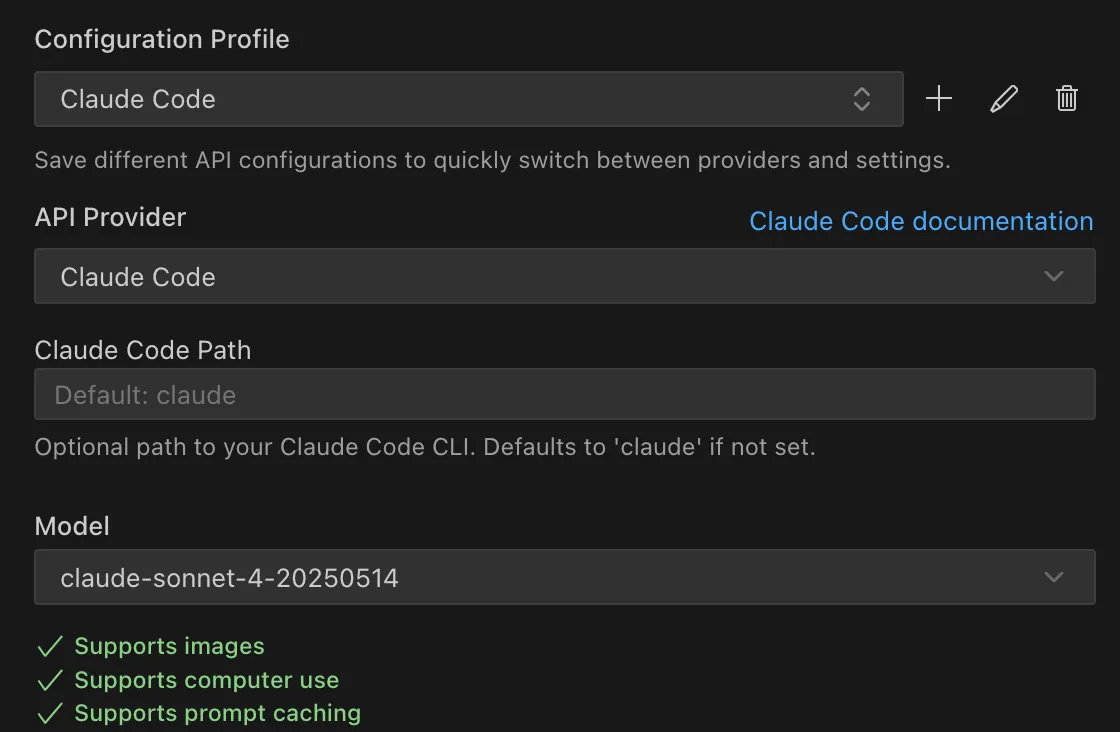The height and width of the screenshot is (732, 1120).
Task: Click the checkmark icon beside Supports computer use
Action: (50, 680)
